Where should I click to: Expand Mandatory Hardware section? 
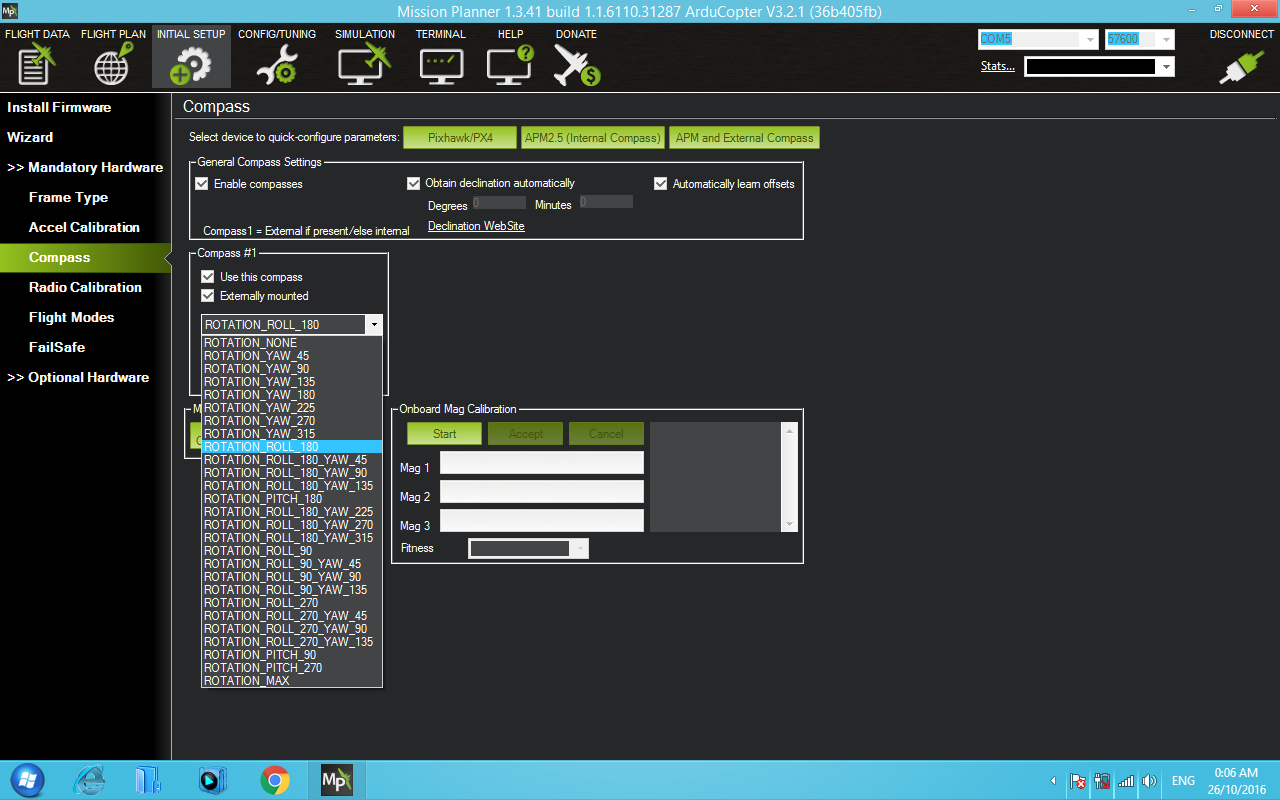point(85,167)
